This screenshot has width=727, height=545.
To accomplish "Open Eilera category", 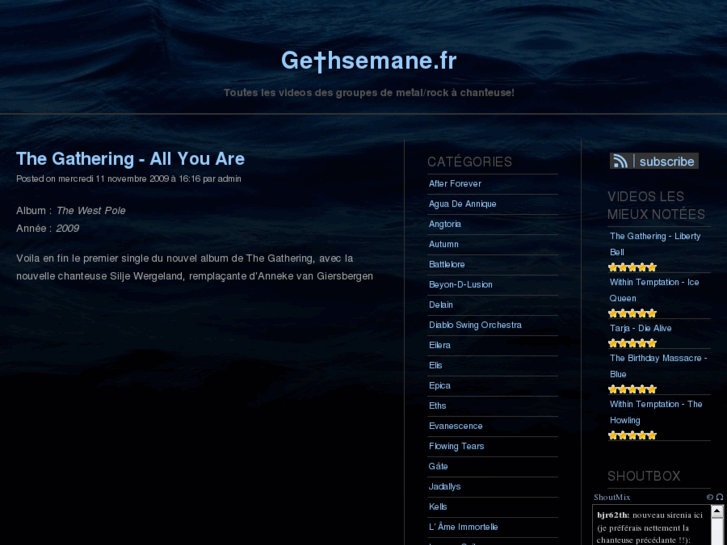I will (440, 345).
